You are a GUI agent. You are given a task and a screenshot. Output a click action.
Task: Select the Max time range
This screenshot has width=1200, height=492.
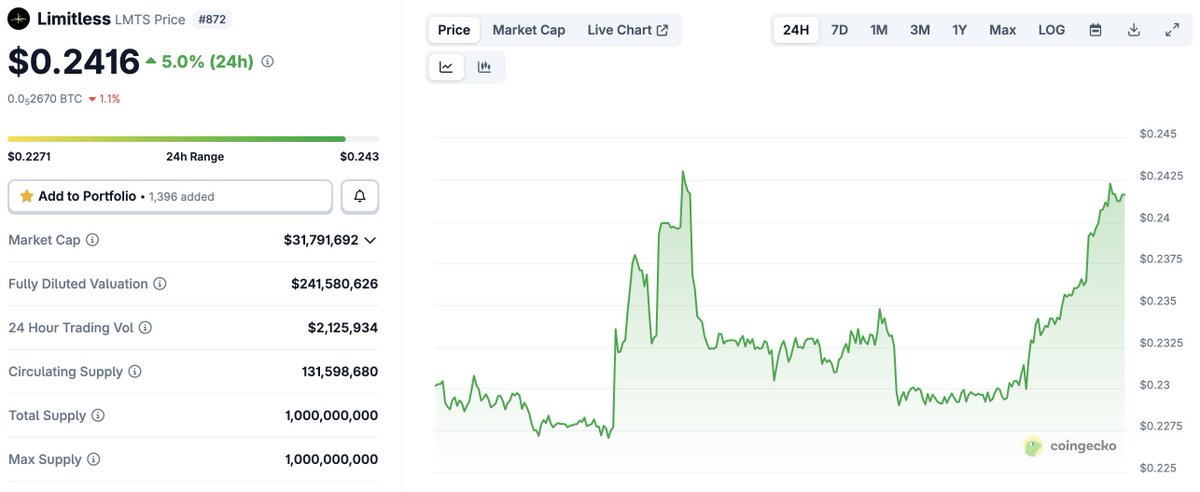[x=1003, y=30]
